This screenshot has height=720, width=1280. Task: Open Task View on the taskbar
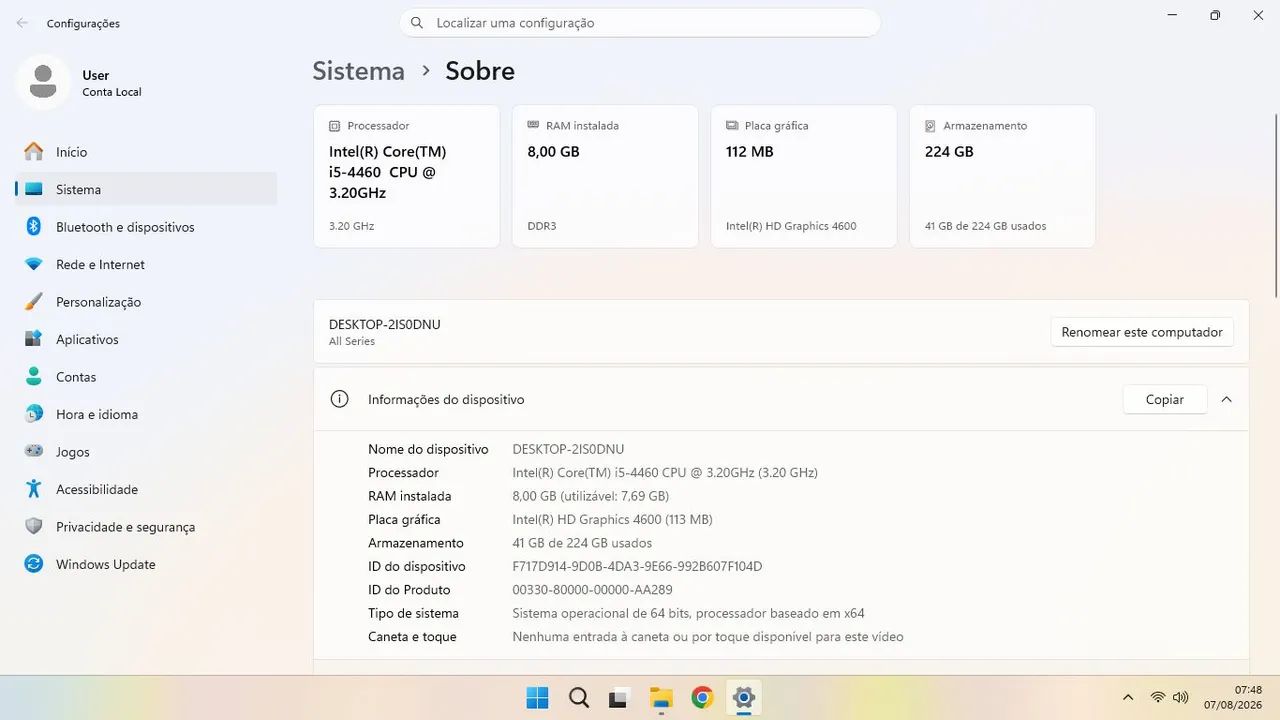click(619, 698)
